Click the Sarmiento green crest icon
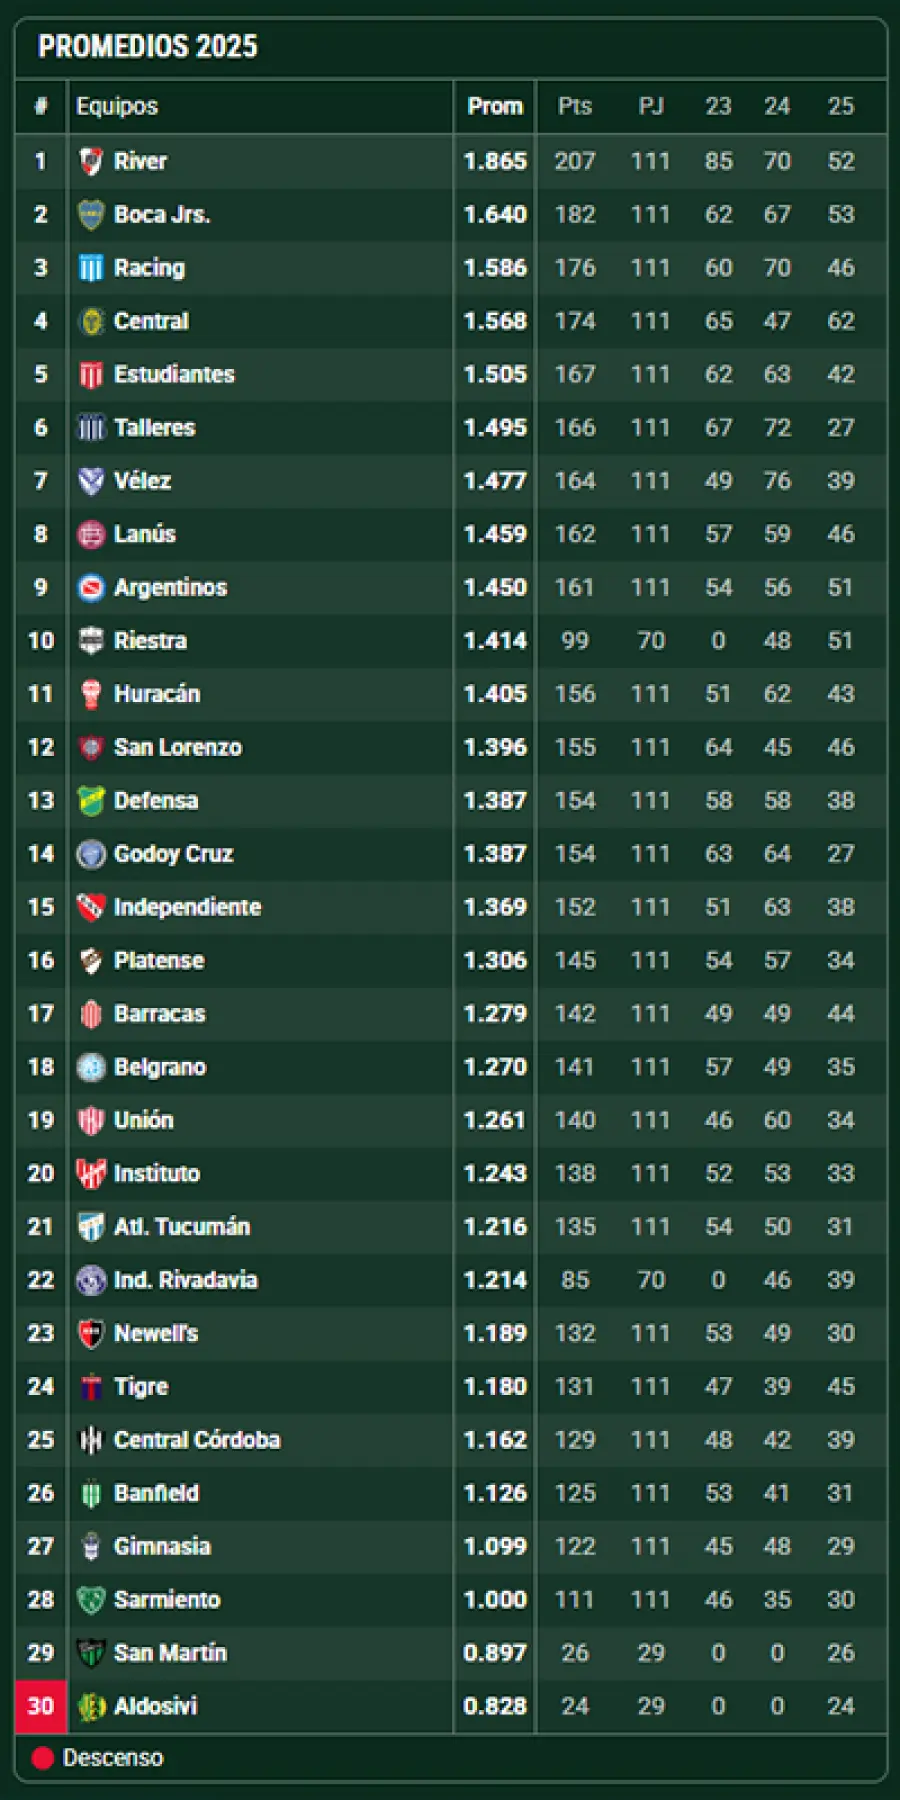This screenshot has width=900, height=1800. click(x=91, y=1599)
